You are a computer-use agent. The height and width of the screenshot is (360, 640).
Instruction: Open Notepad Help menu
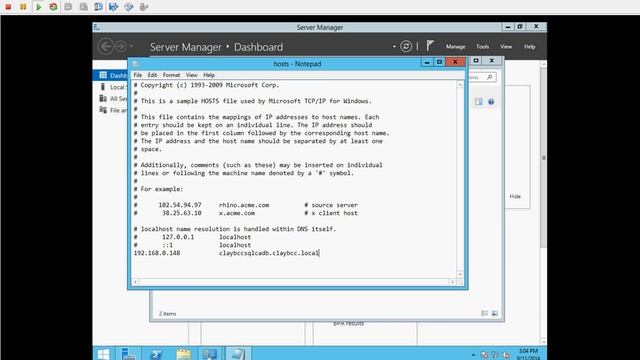[209, 75]
